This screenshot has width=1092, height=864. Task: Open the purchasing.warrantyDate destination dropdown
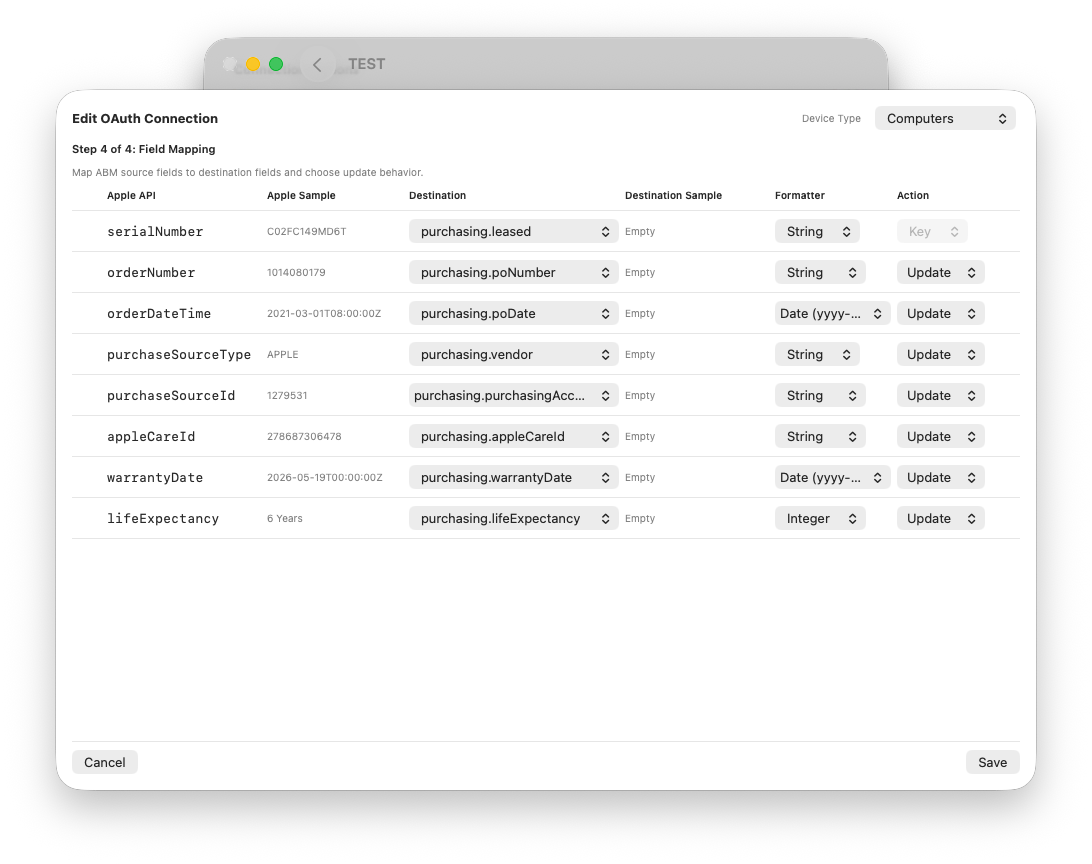pos(513,478)
